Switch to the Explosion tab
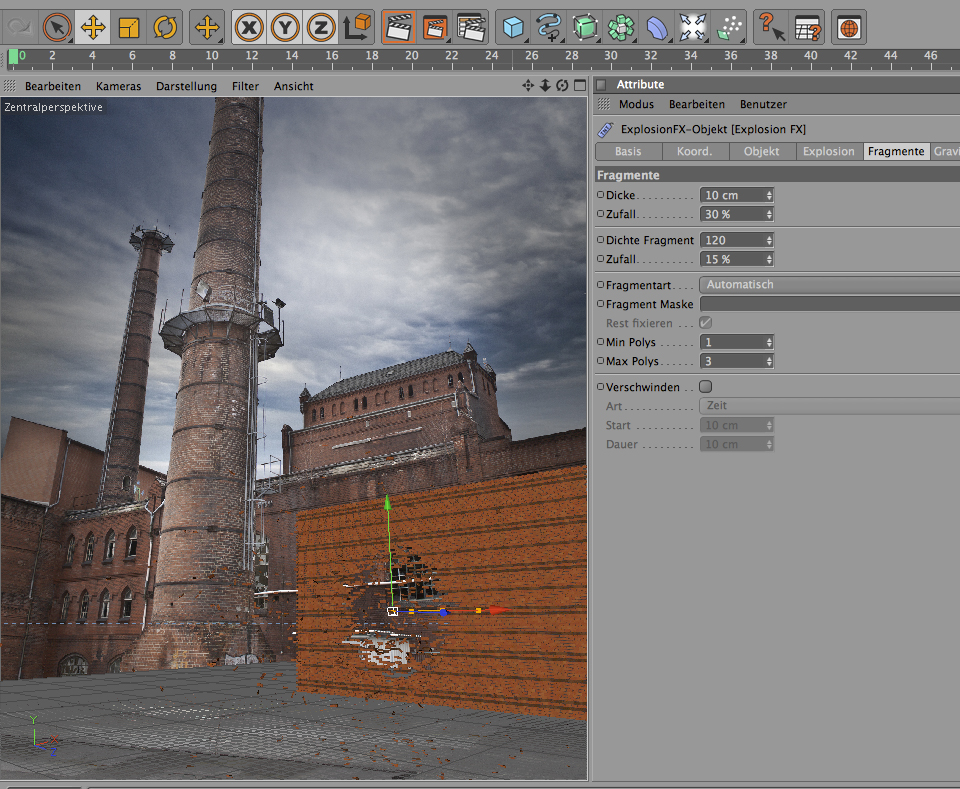This screenshot has height=789, width=960. pos(828,152)
